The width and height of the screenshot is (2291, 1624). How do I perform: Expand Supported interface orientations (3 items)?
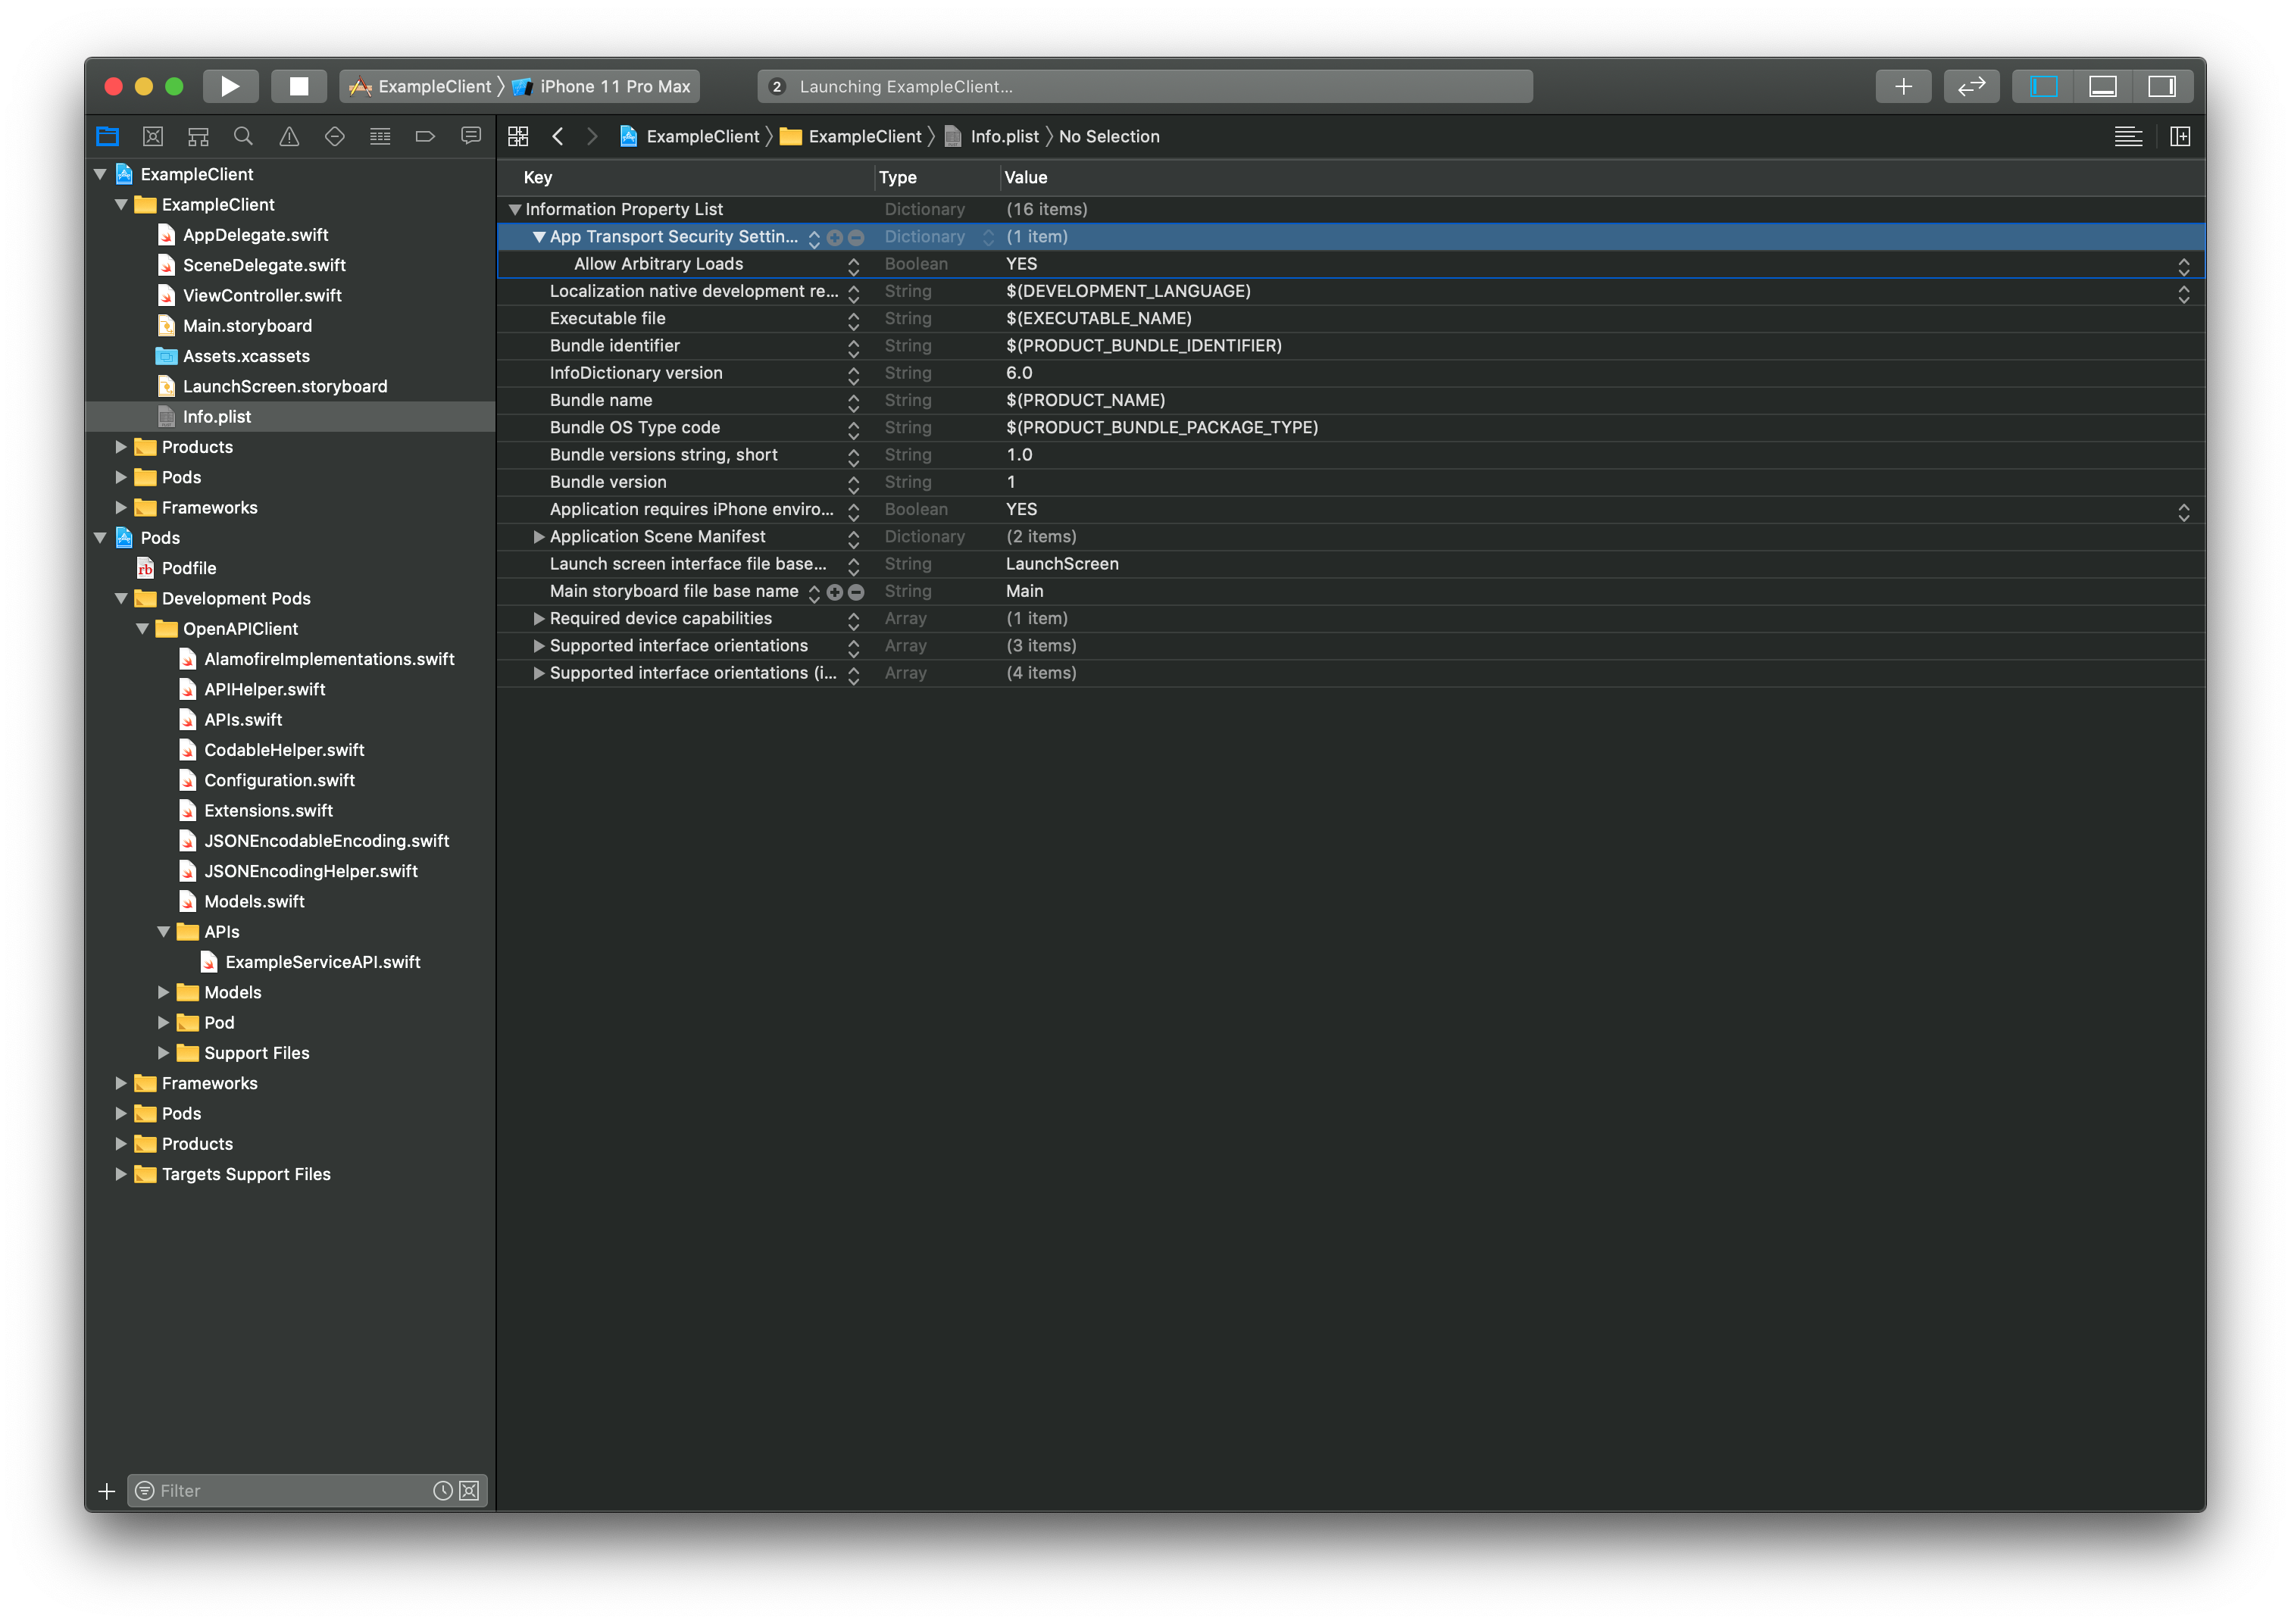click(x=539, y=646)
